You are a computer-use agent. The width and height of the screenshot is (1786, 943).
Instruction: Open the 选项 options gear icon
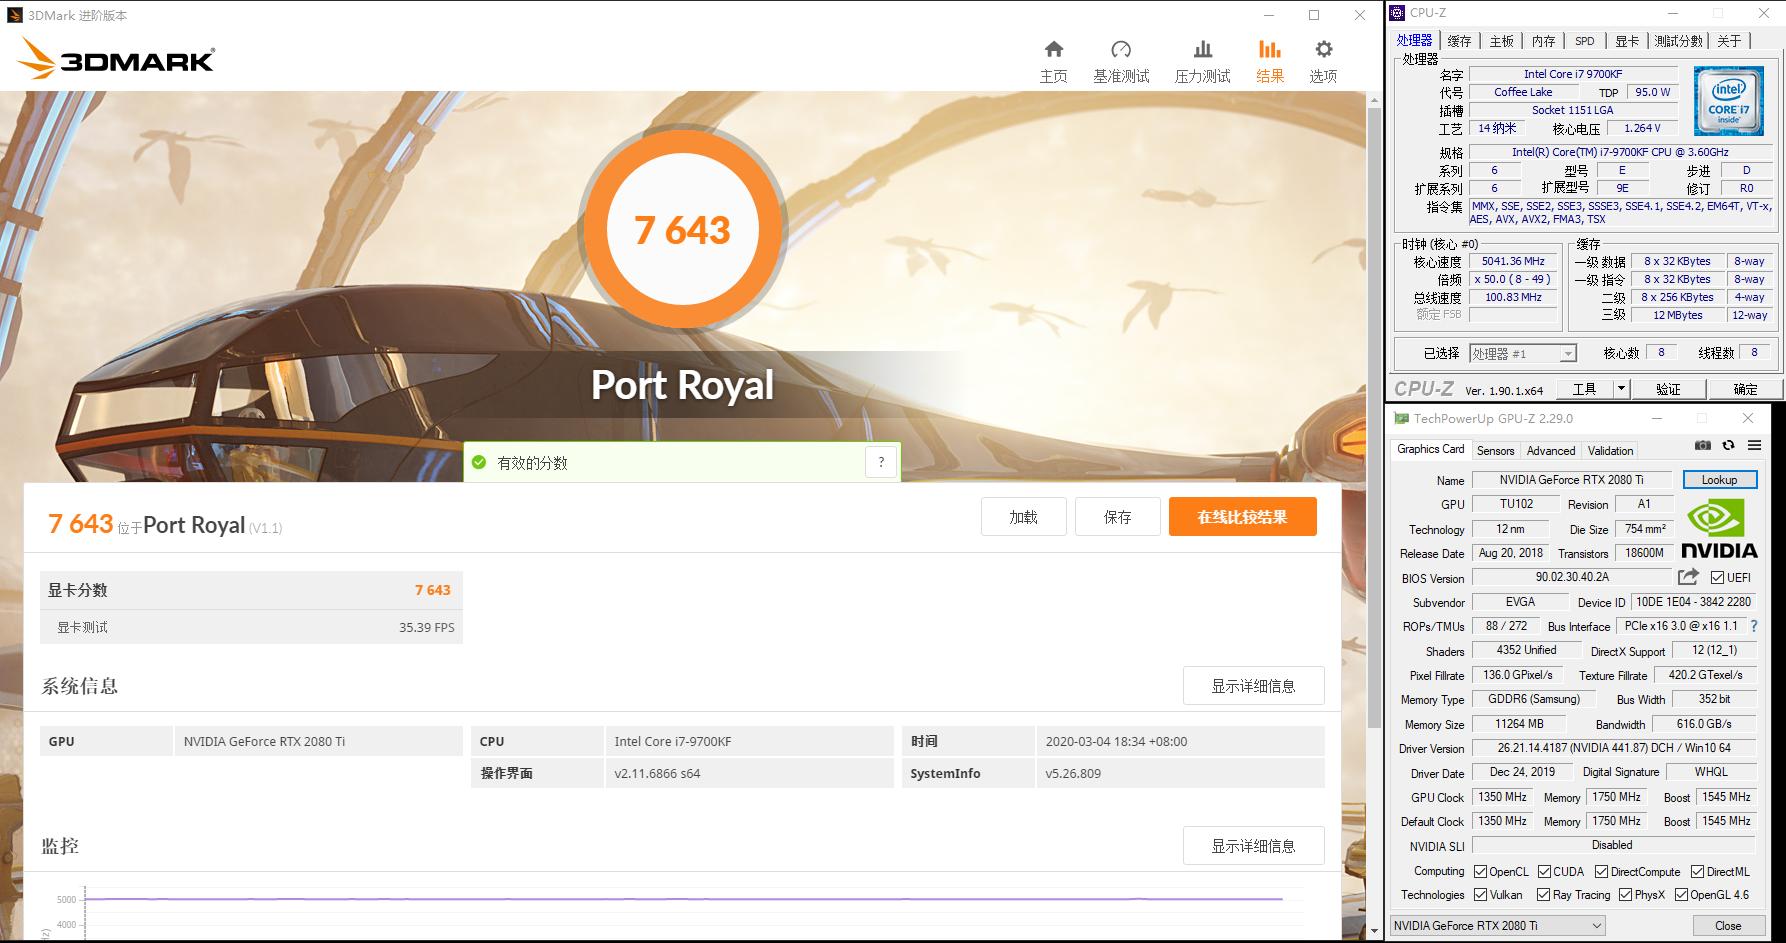click(x=1323, y=50)
